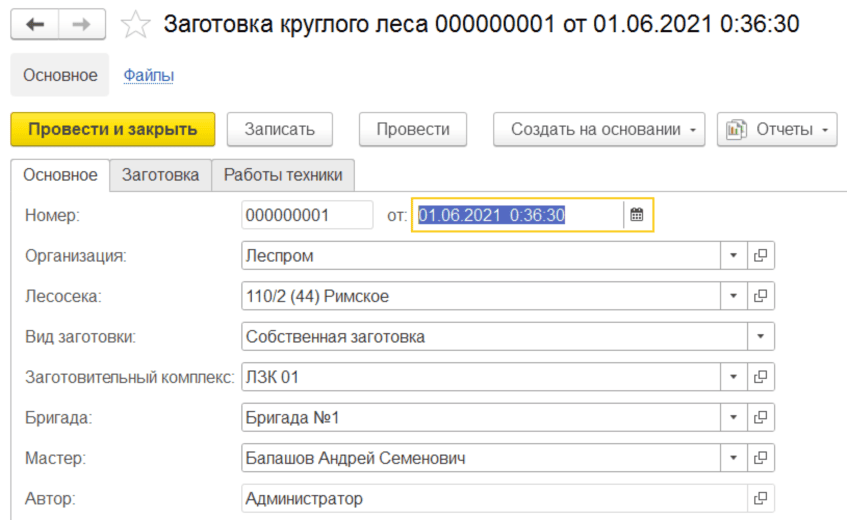Click the Организация field containing Леспром
The image size is (847, 520).
coord(481,255)
